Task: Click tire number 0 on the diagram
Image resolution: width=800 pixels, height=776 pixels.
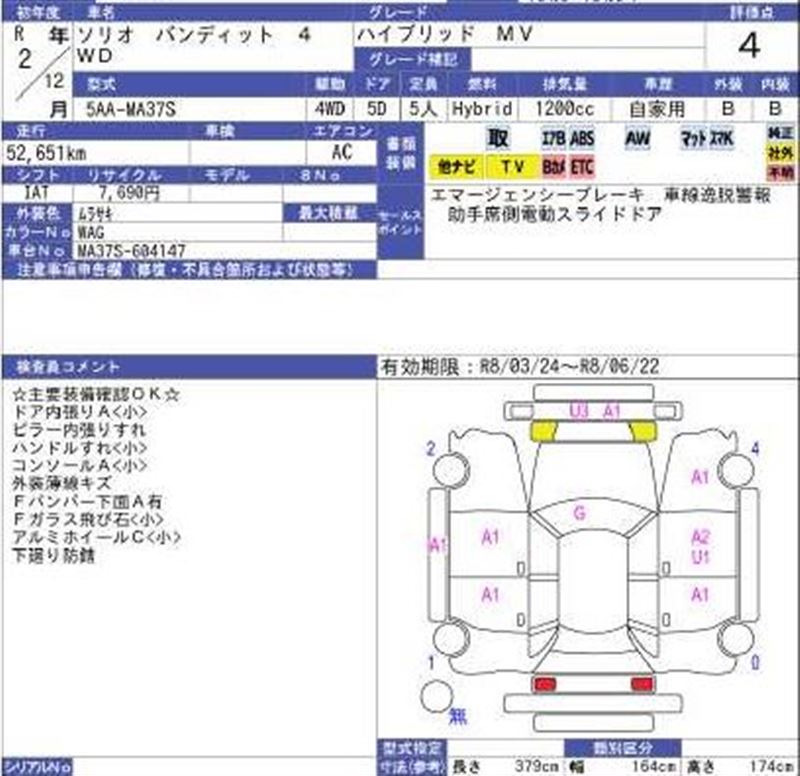Action: pos(755,663)
